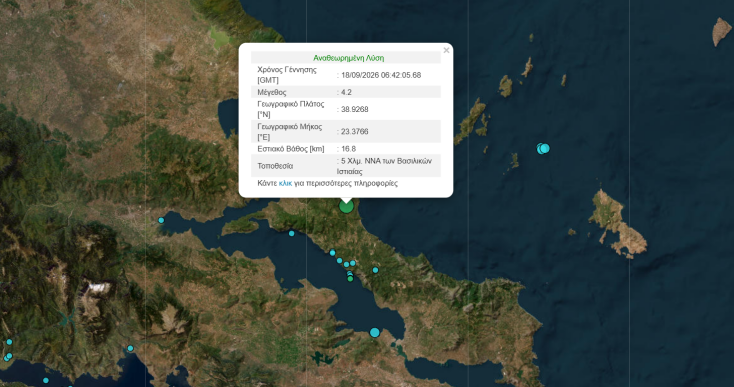The width and height of the screenshot is (734, 387).
Task: Close the earthquake info popup
Action: point(446,50)
